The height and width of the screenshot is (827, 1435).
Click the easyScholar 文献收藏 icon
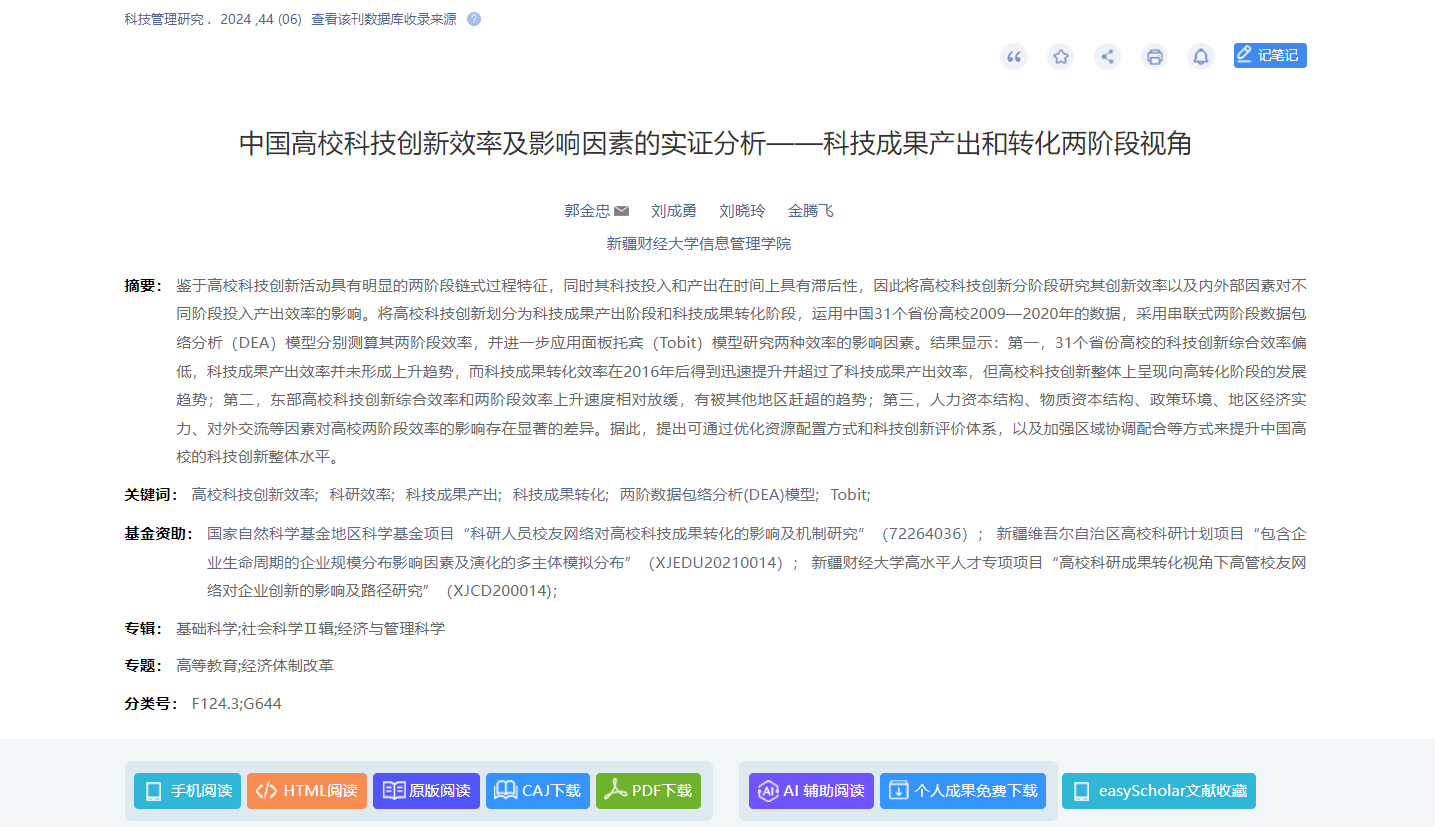point(1081,790)
